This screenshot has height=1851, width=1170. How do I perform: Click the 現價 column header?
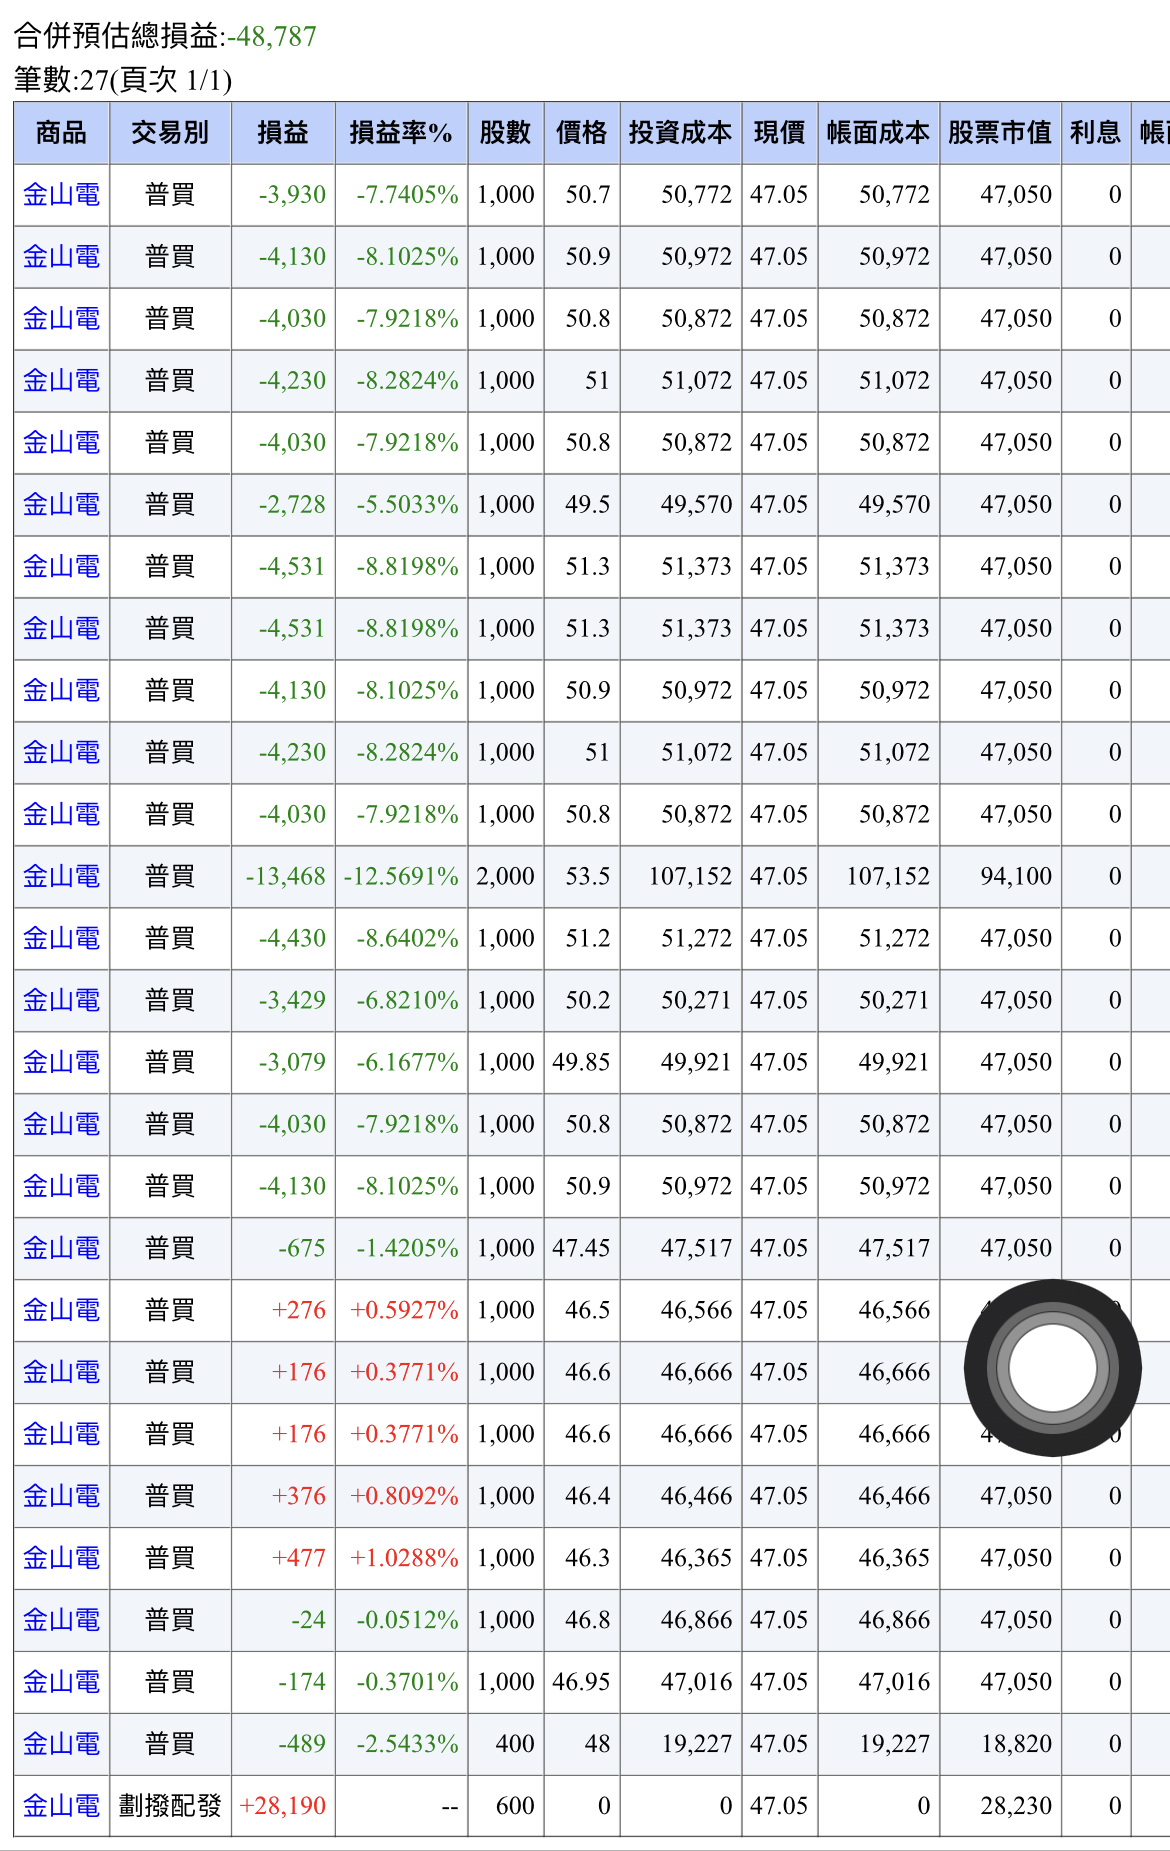coord(779,133)
